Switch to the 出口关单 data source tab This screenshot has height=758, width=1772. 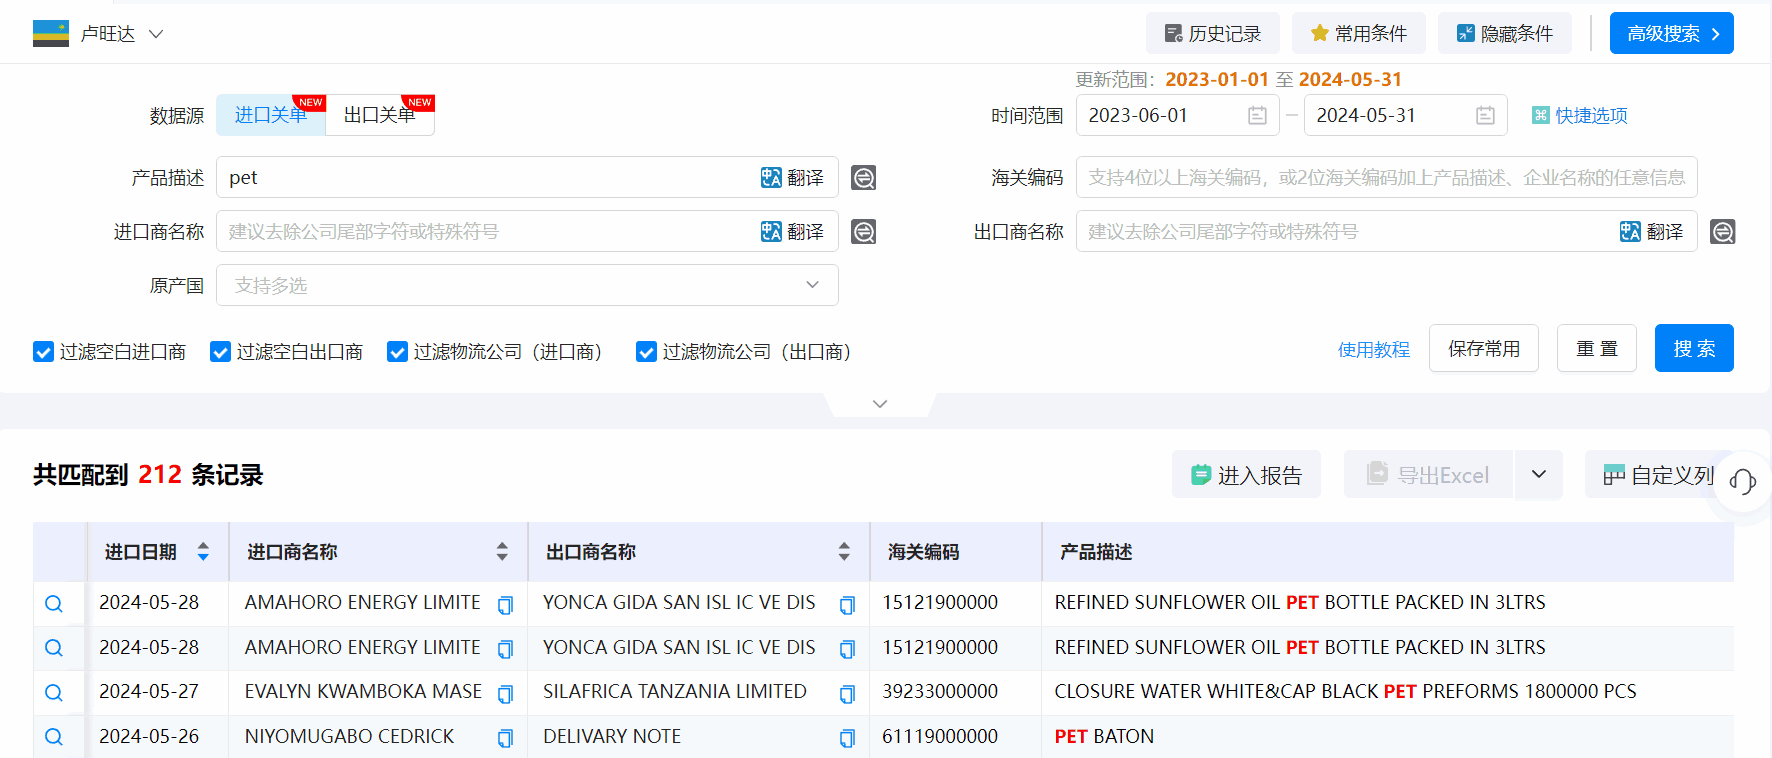coord(380,116)
